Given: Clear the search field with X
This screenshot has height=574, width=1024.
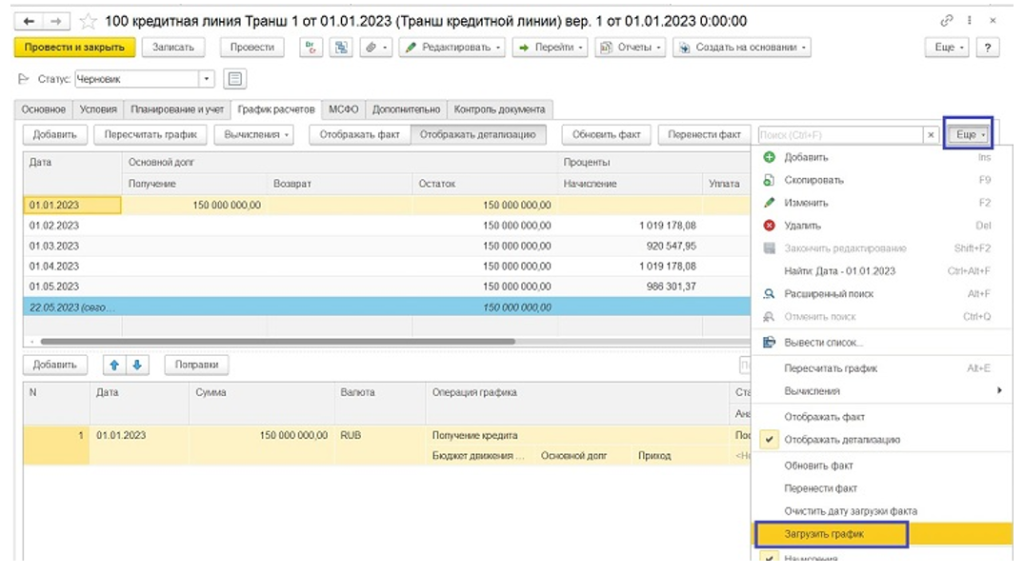Looking at the screenshot, I should (931, 135).
